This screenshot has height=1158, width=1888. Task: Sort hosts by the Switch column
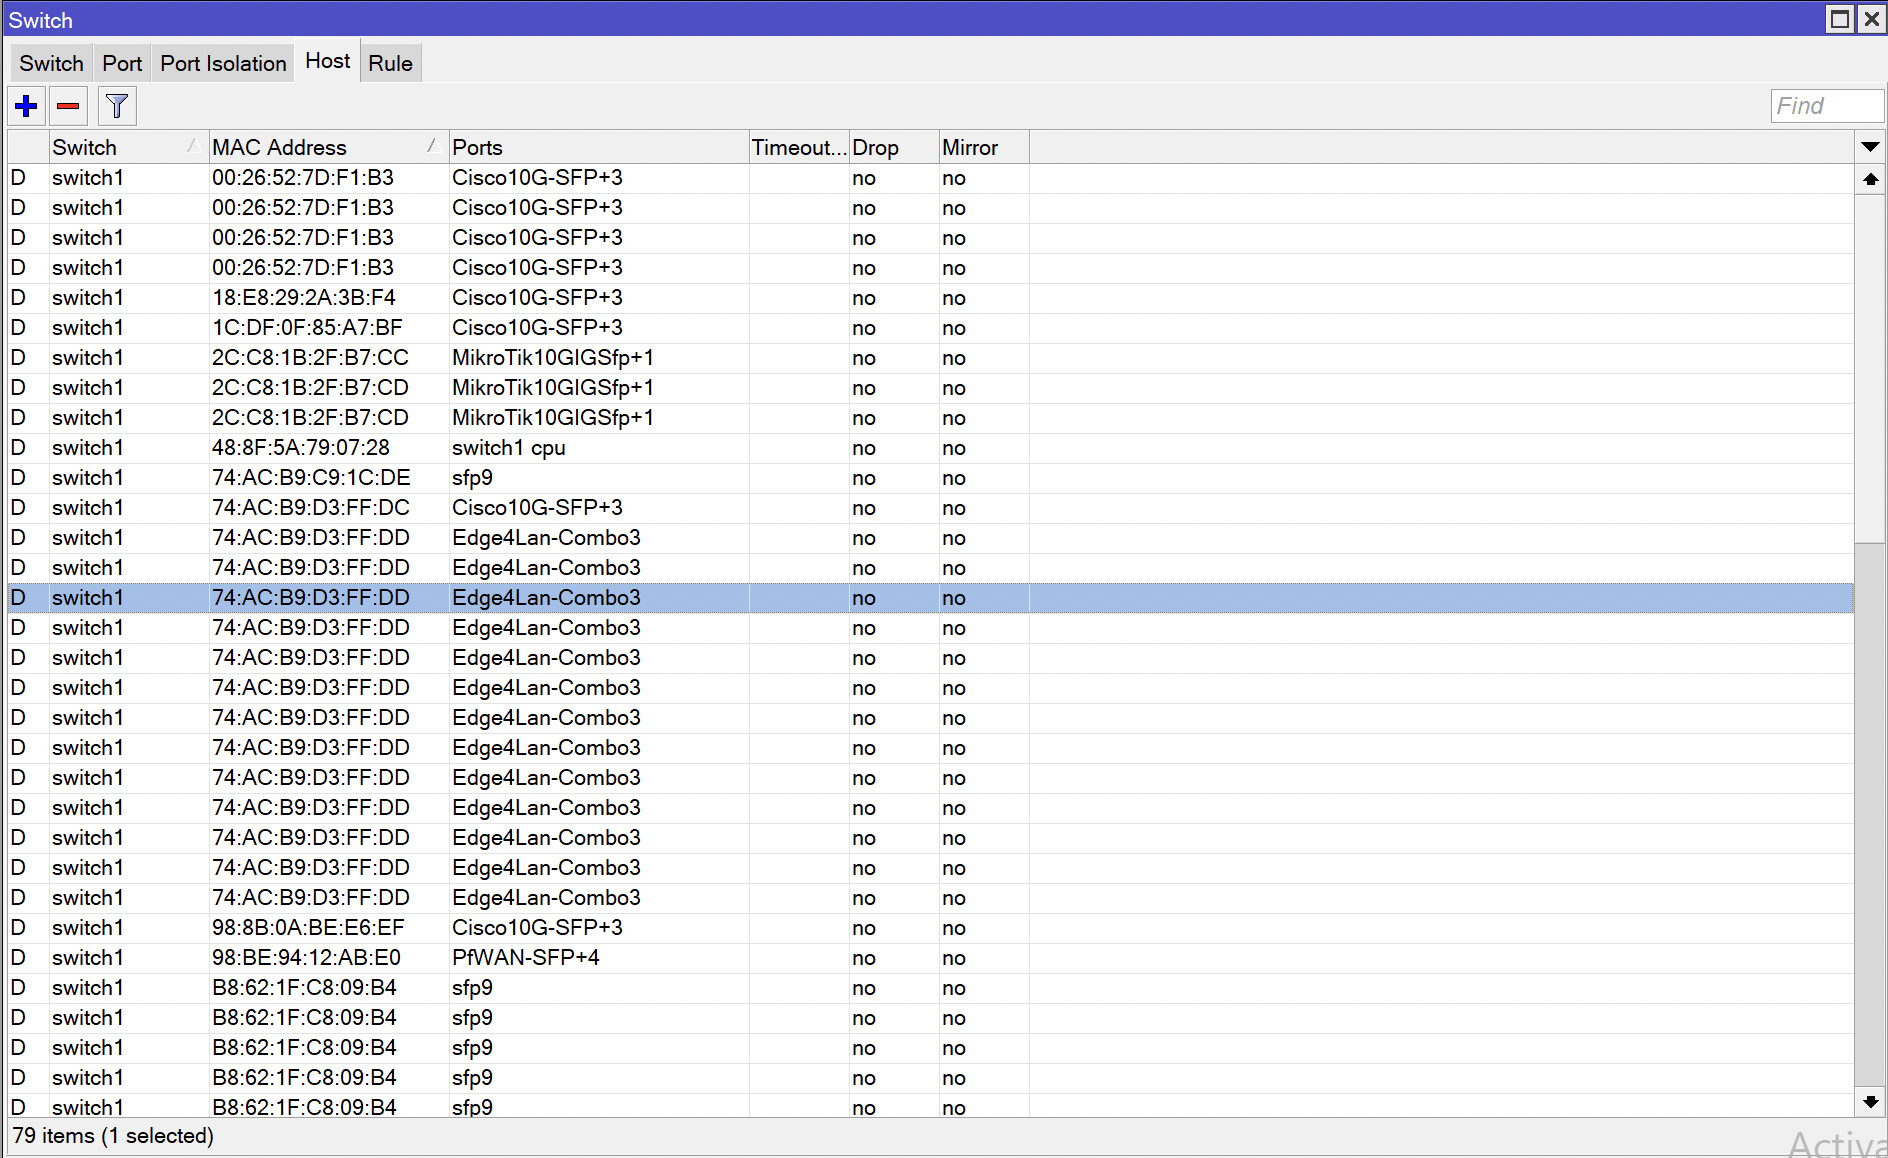[x=85, y=146]
